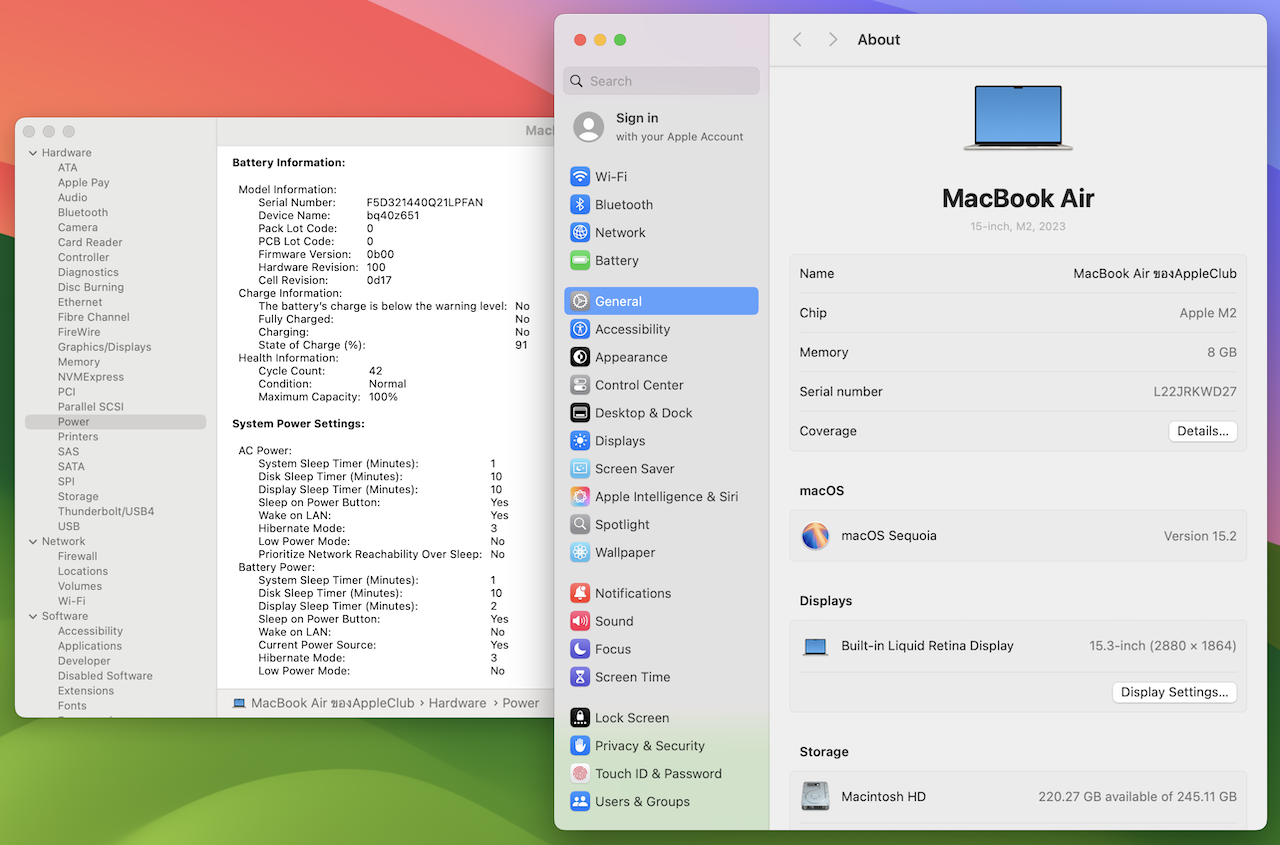Select Card Reader in hardware list
The width and height of the screenshot is (1280, 845).
(x=90, y=243)
